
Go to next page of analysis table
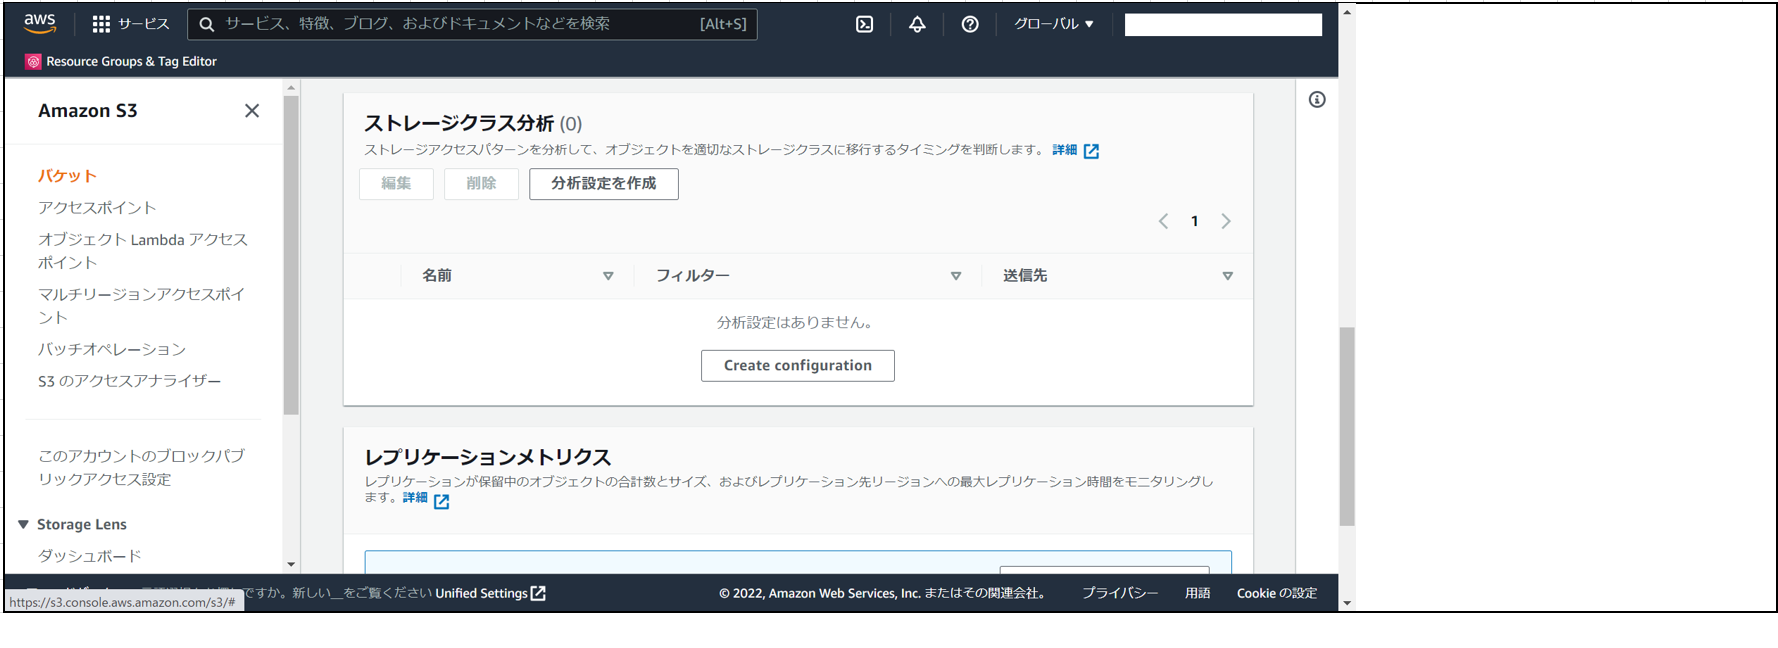tap(1226, 221)
